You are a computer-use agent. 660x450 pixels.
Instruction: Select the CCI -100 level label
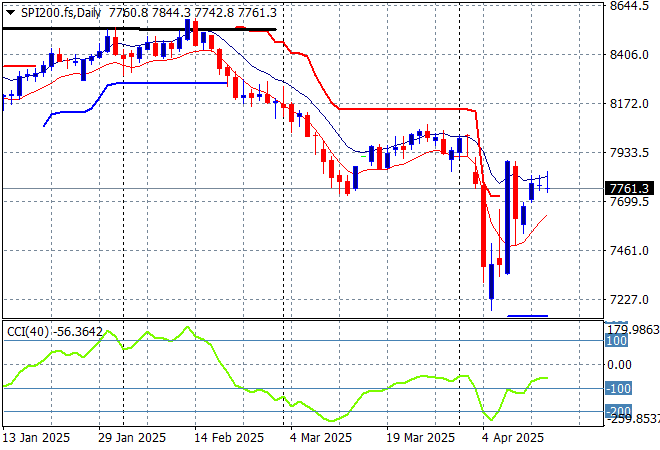pyautogui.click(x=618, y=389)
